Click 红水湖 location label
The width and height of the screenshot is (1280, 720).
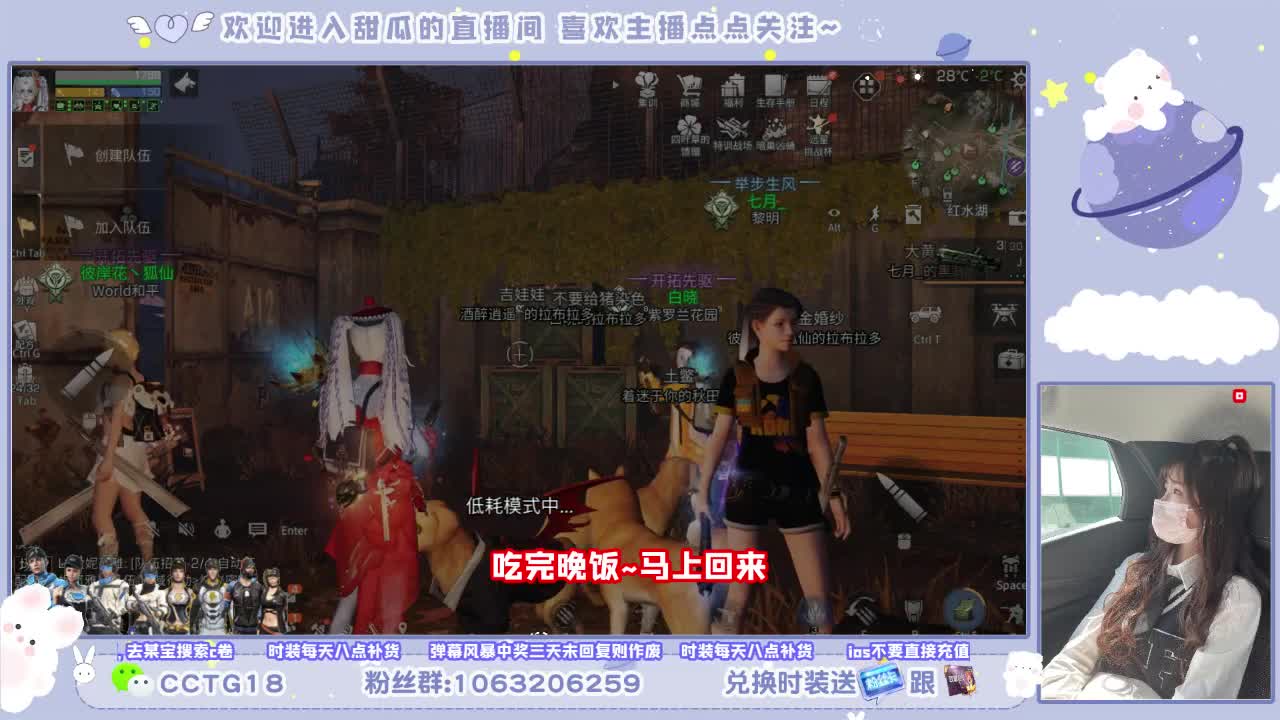[x=967, y=211]
